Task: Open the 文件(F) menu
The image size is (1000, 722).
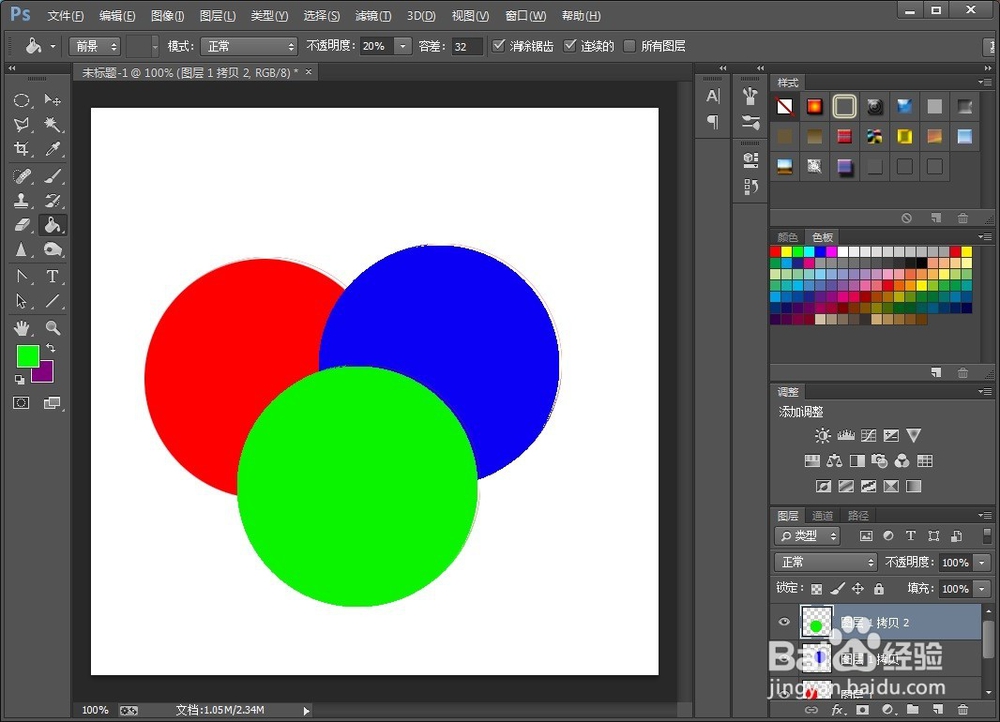Action: pos(65,16)
